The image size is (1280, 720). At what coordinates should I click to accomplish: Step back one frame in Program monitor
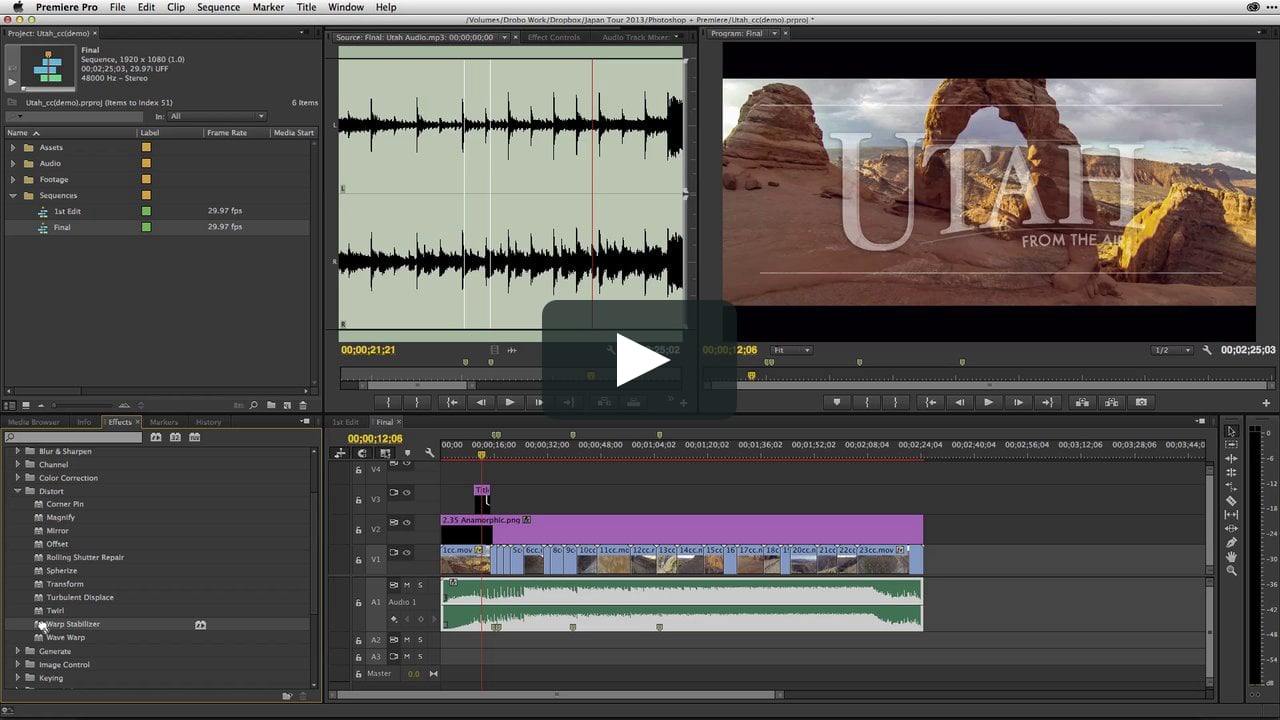(960, 402)
